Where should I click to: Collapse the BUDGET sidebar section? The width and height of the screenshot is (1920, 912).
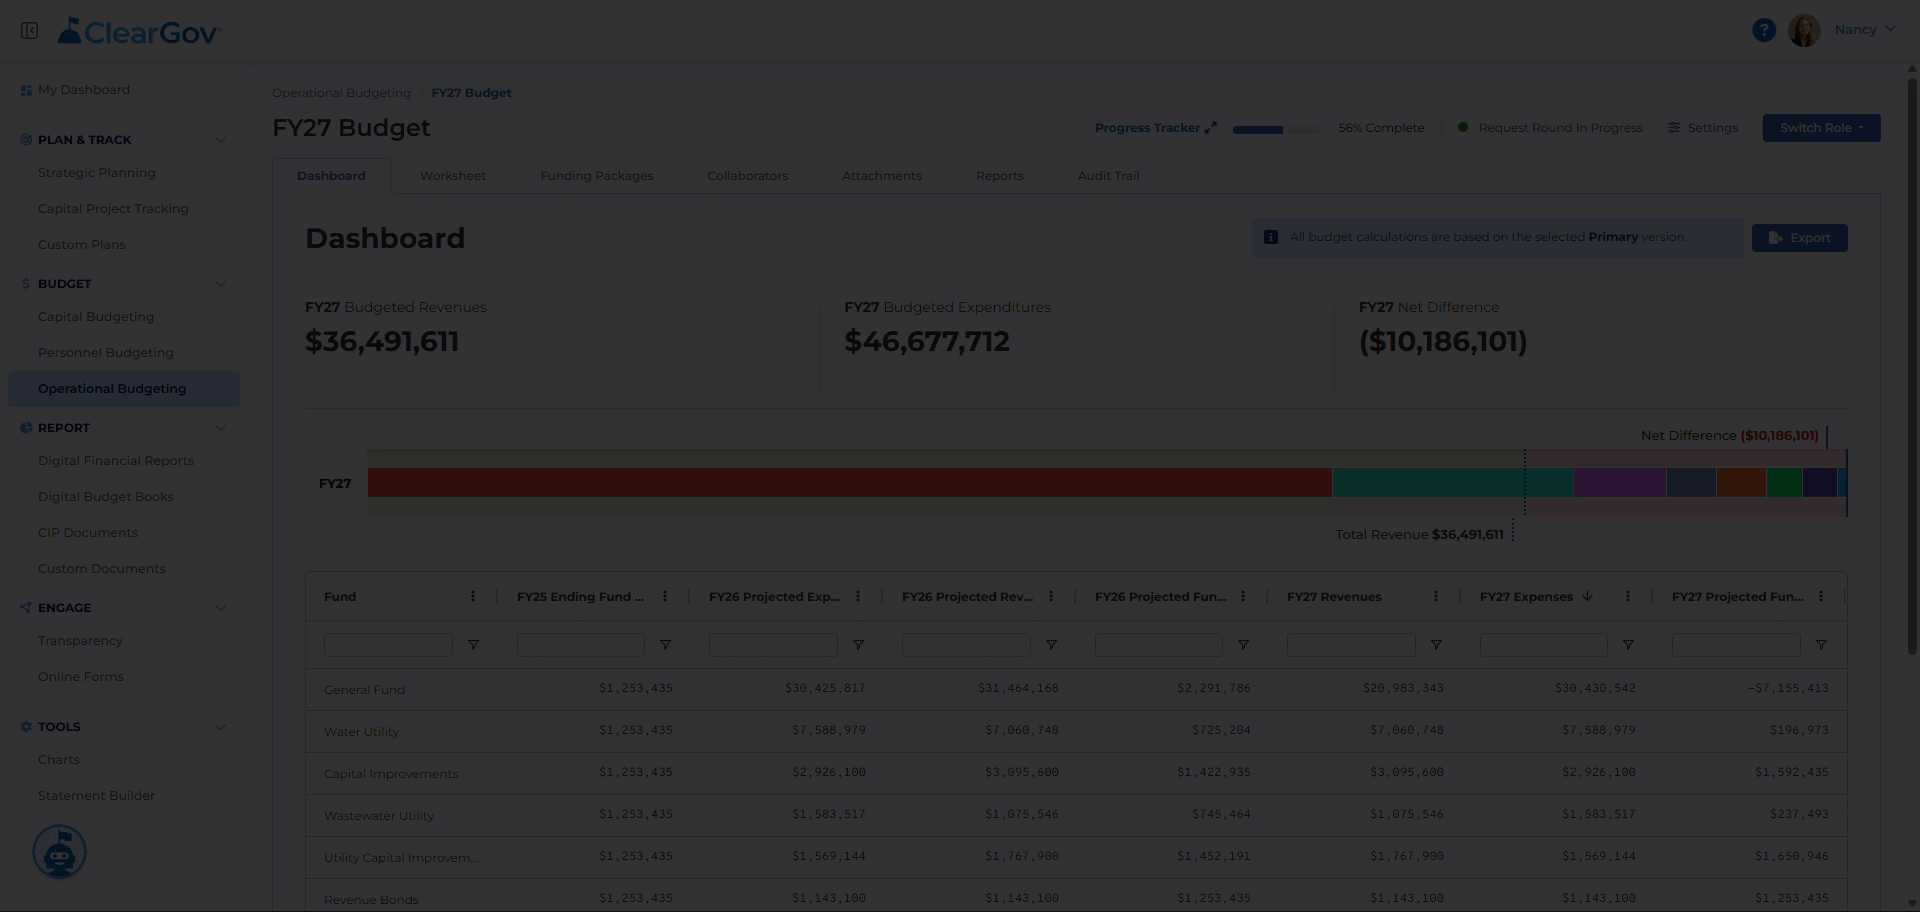point(221,284)
